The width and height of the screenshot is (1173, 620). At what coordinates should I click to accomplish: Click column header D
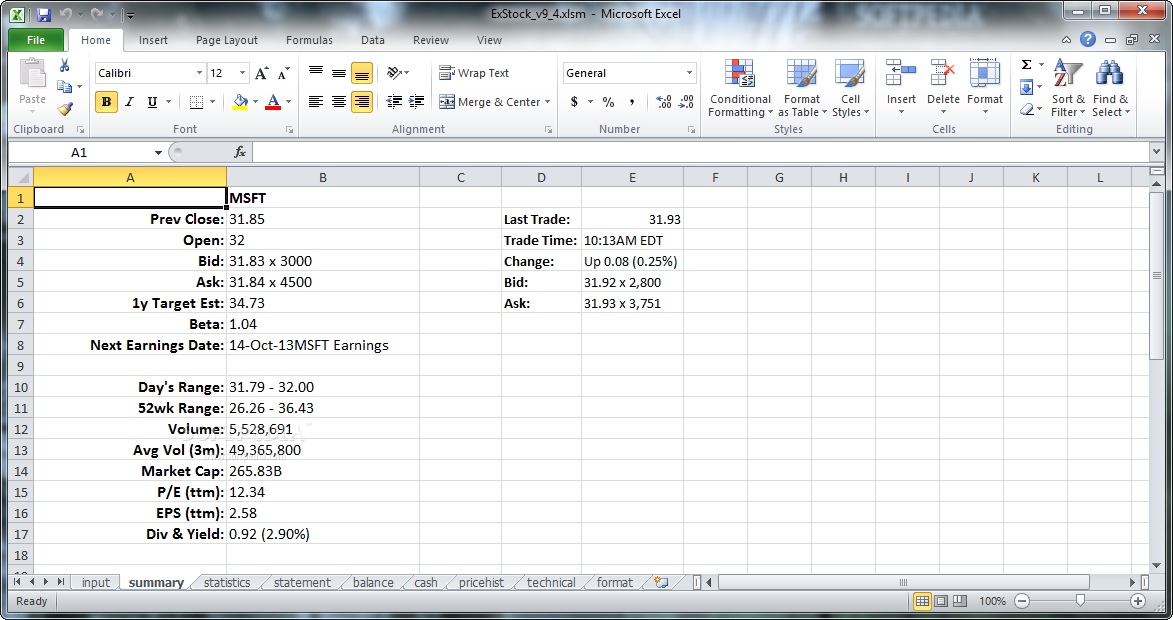point(541,177)
